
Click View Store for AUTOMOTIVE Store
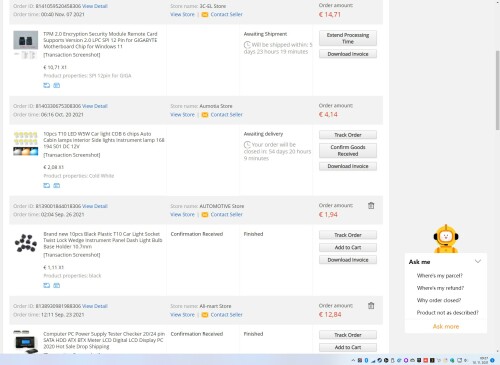click(182, 214)
